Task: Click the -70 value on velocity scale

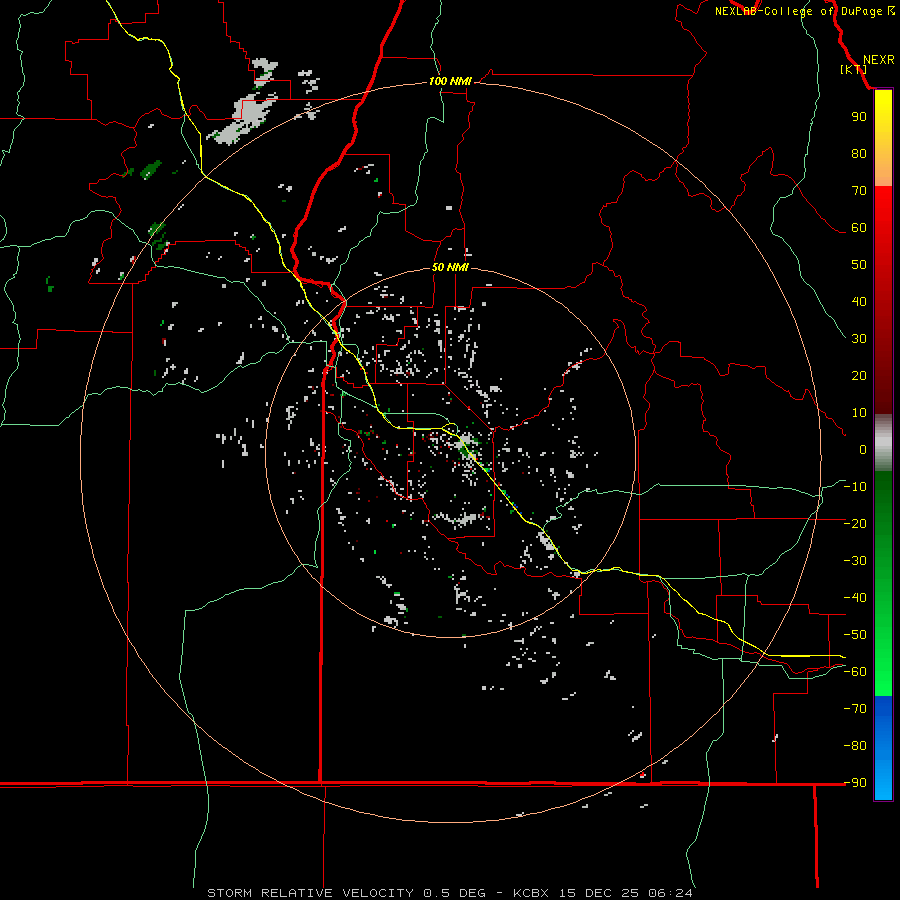Action: 855,708
